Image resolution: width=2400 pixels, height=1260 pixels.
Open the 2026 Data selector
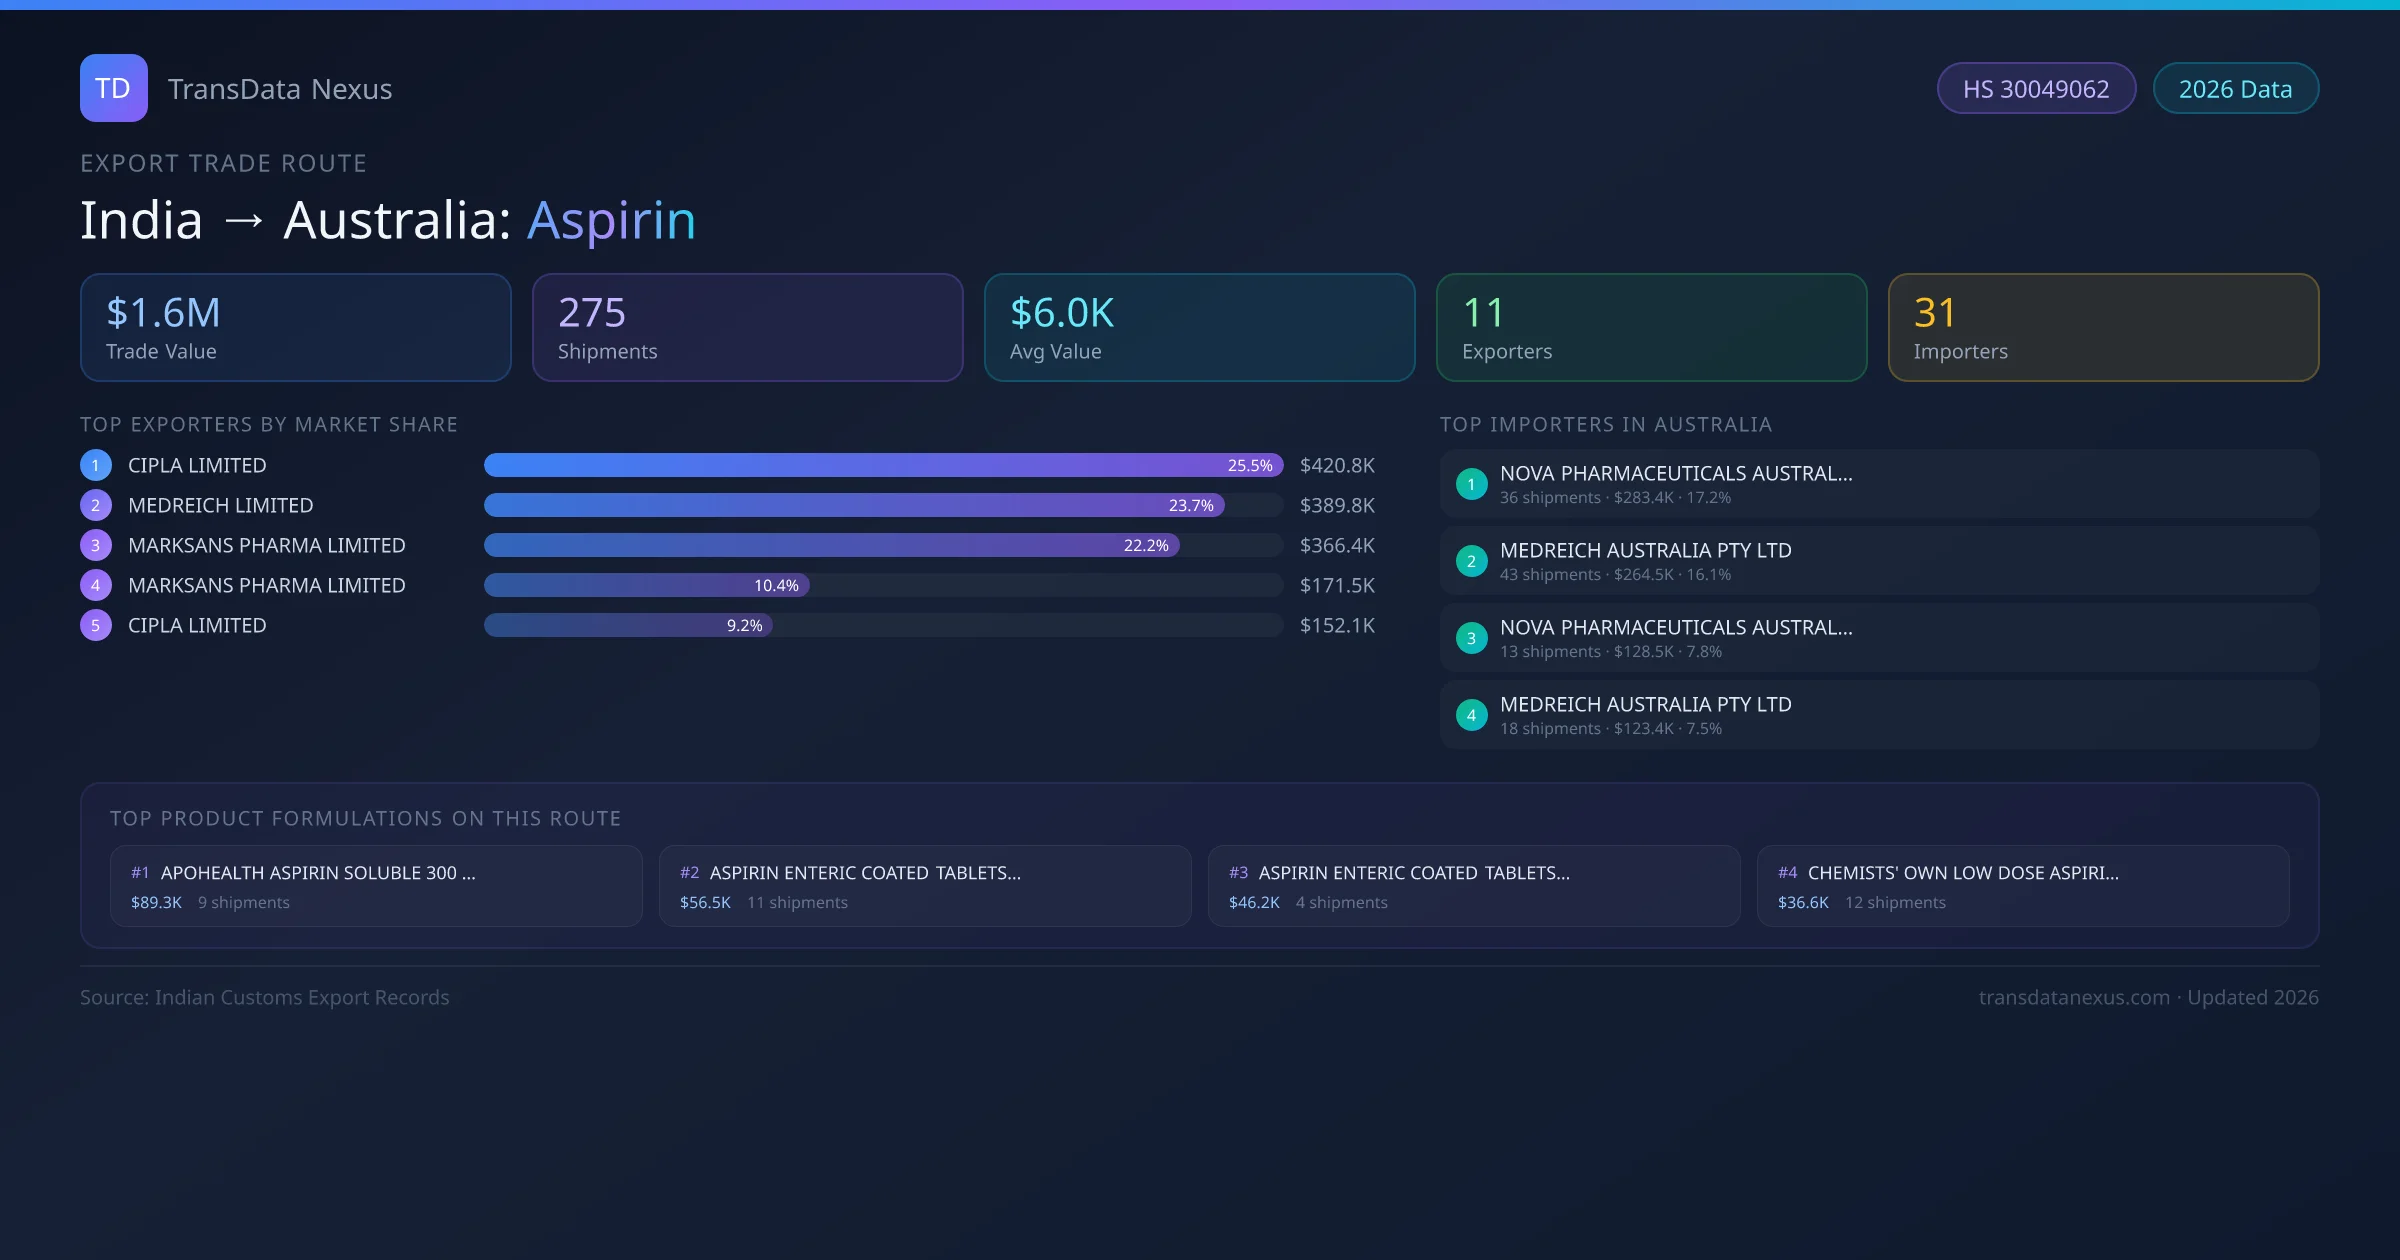(x=2235, y=88)
